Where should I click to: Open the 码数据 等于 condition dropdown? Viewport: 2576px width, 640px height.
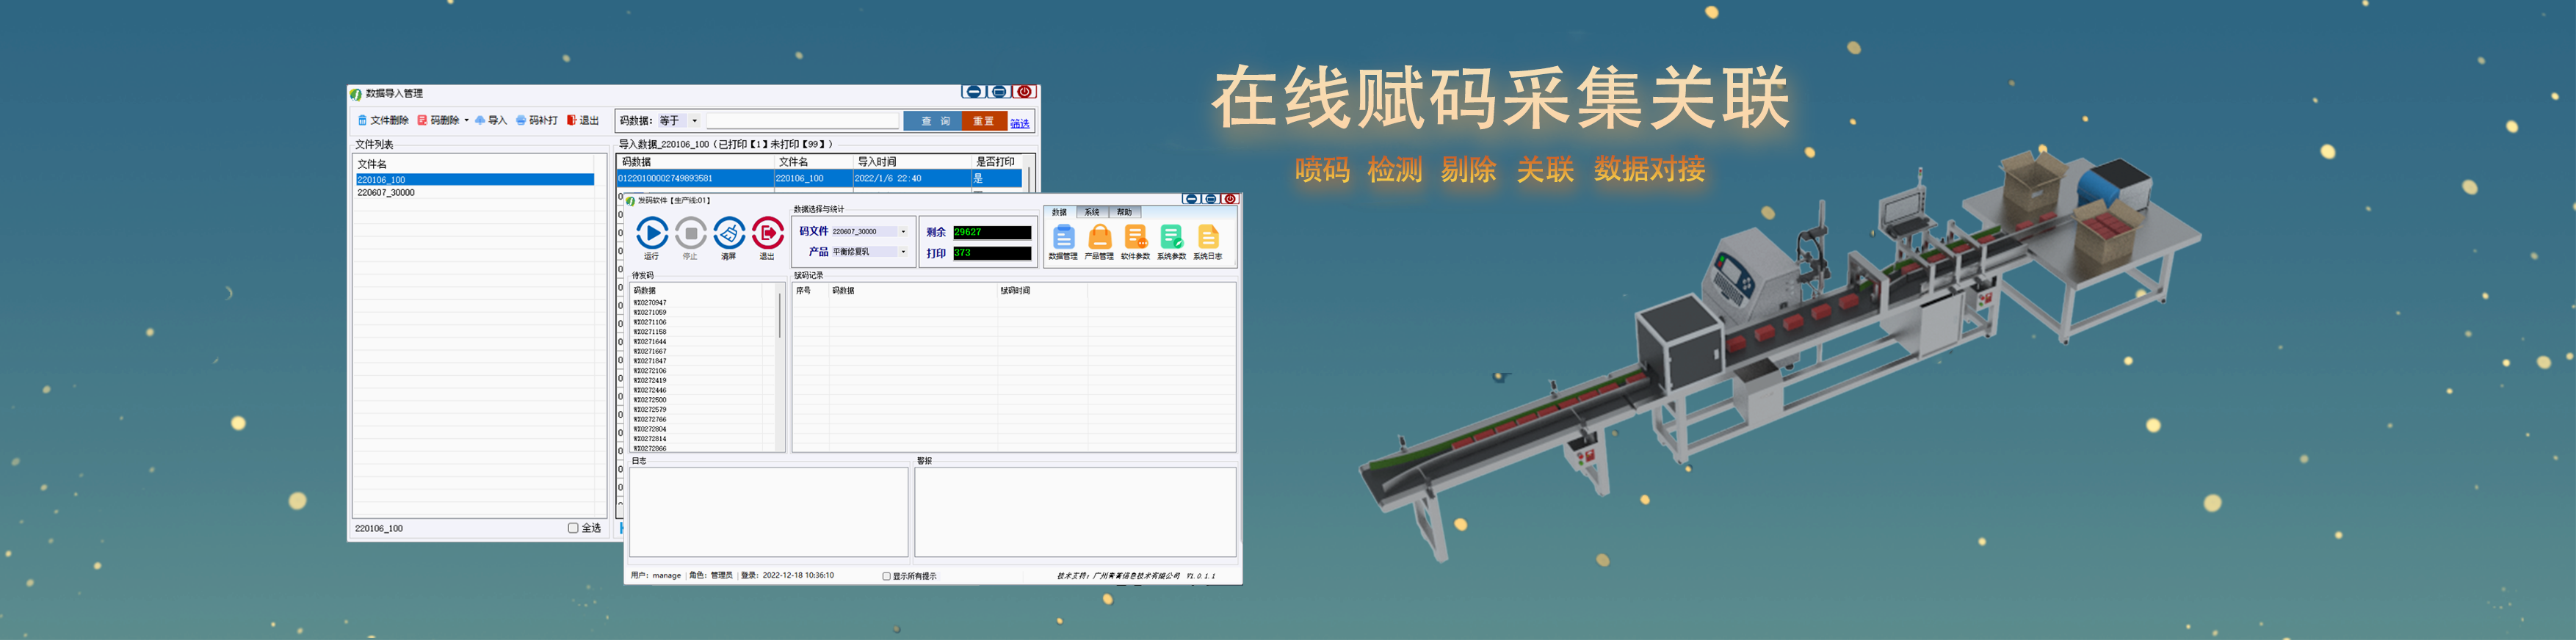(695, 121)
